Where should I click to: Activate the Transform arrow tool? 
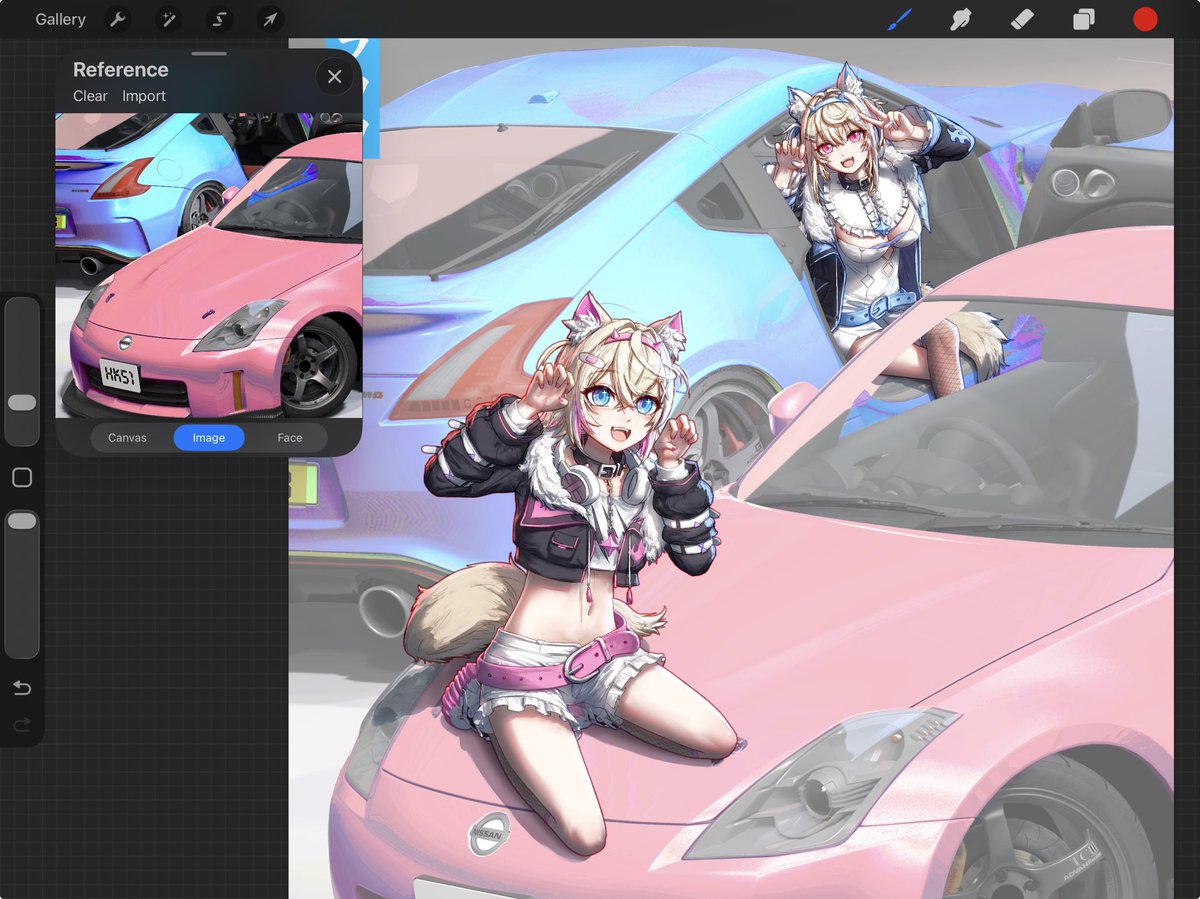(x=271, y=19)
